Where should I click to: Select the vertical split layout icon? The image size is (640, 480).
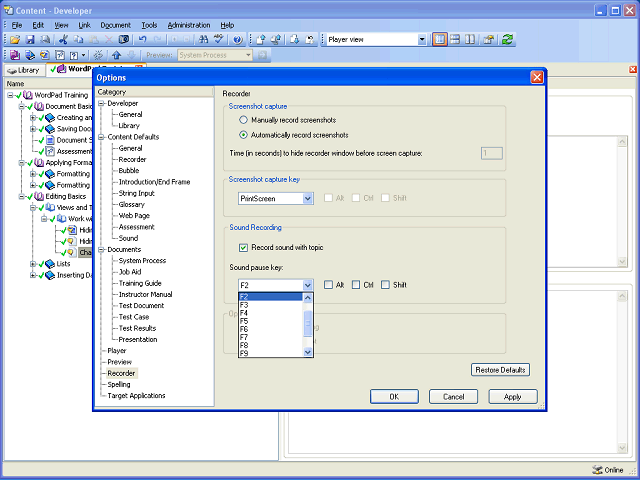[470, 40]
